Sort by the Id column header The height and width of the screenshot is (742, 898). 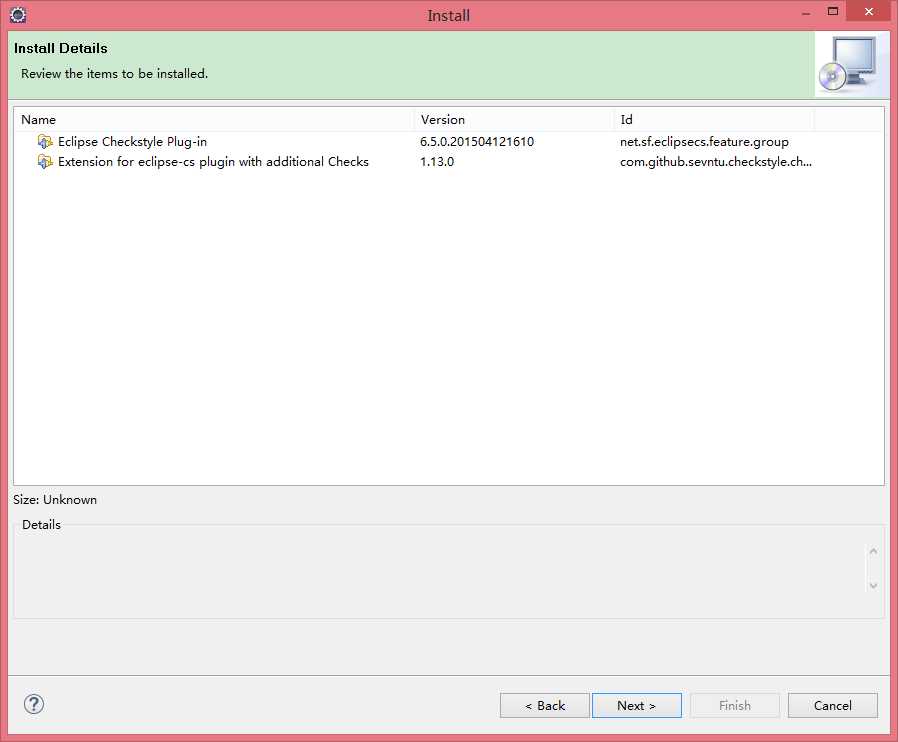[714, 120]
